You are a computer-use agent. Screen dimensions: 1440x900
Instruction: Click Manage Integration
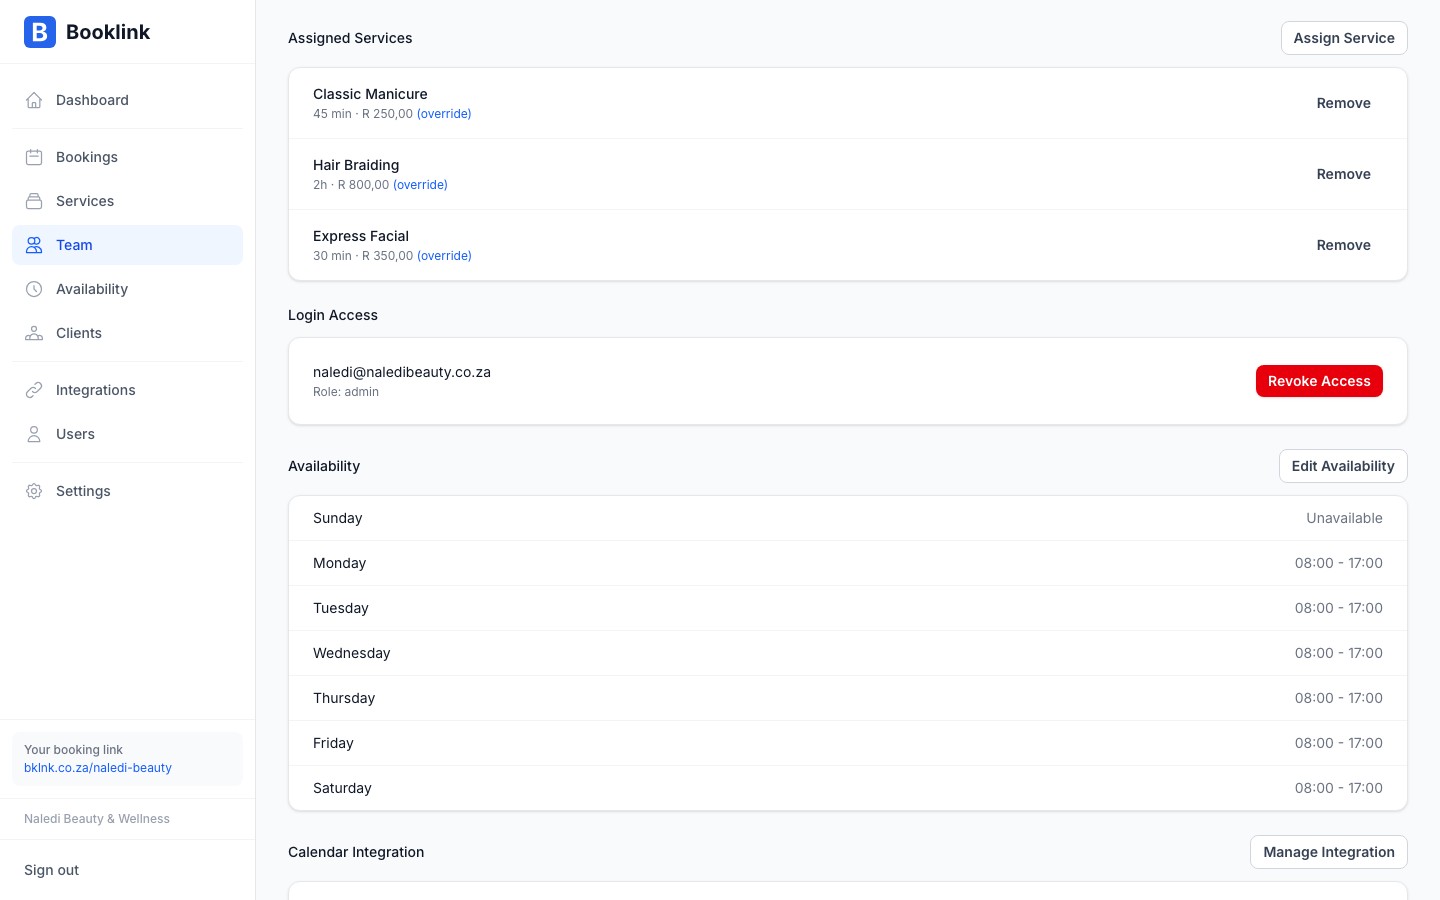(x=1329, y=852)
